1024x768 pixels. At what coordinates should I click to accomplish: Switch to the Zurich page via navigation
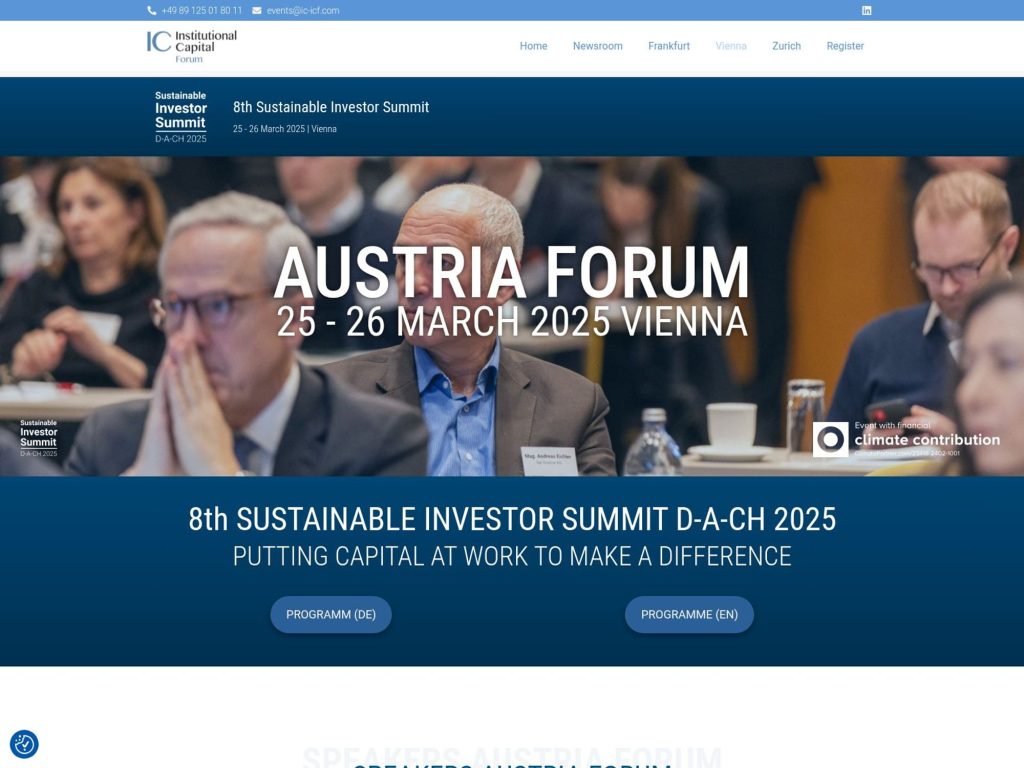(786, 46)
